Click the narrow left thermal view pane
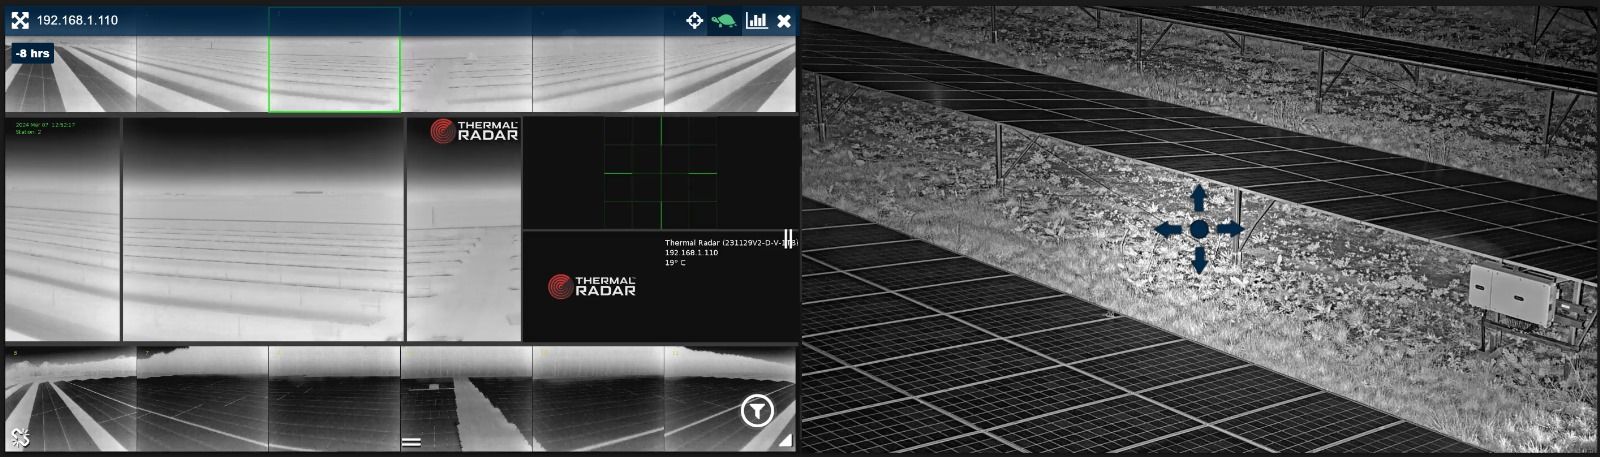Screen dimensions: 1600x457 click(x=62, y=229)
